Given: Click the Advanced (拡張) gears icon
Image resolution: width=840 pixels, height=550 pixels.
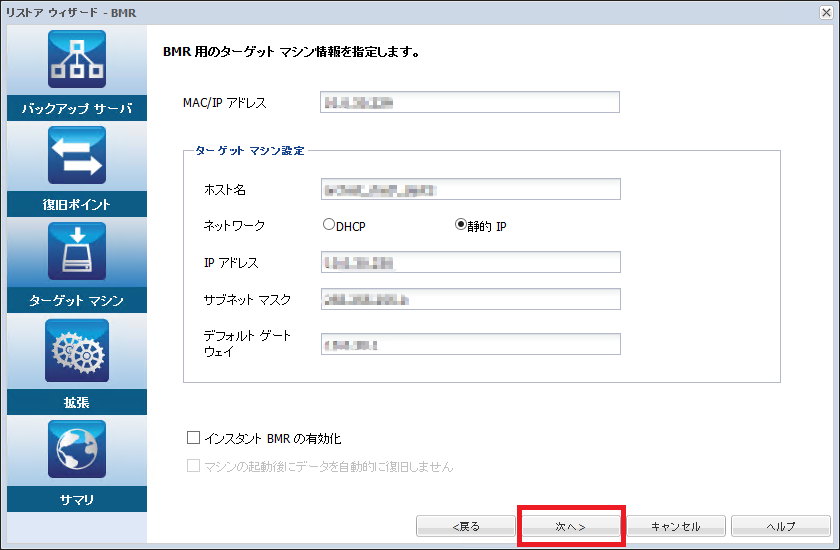Looking at the screenshot, I should tap(77, 351).
